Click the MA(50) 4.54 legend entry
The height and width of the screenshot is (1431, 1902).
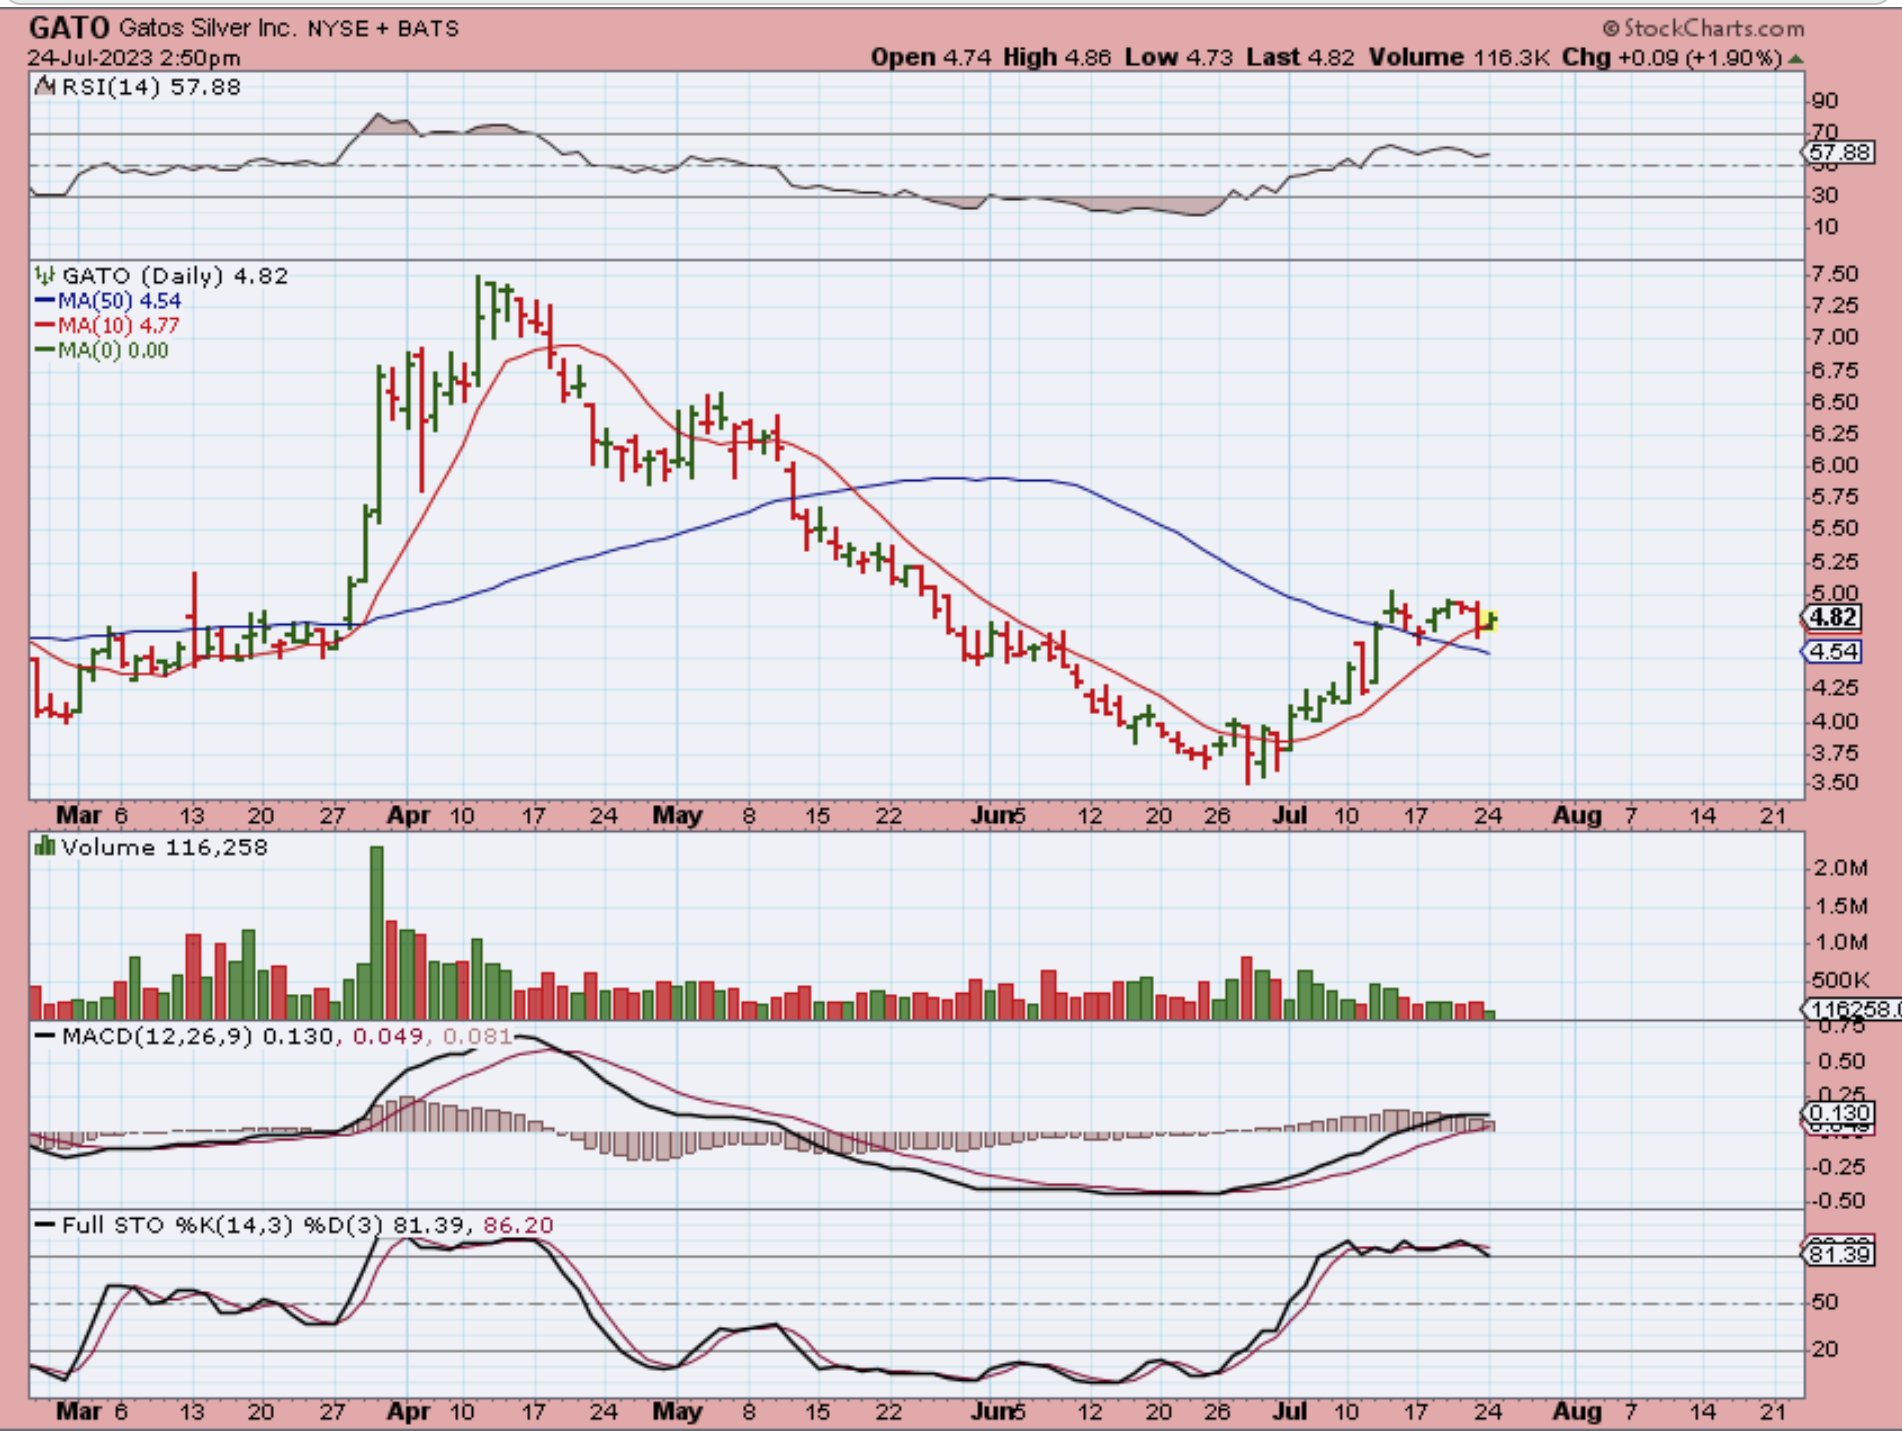tap(108, 301)
